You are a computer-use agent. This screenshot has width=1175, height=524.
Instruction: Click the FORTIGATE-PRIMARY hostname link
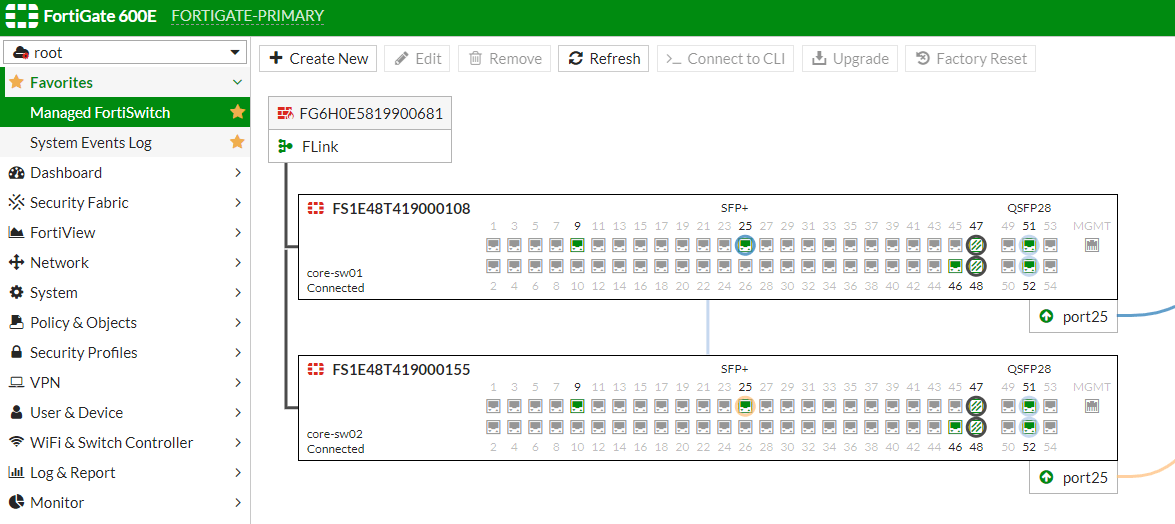pos(247,16)
